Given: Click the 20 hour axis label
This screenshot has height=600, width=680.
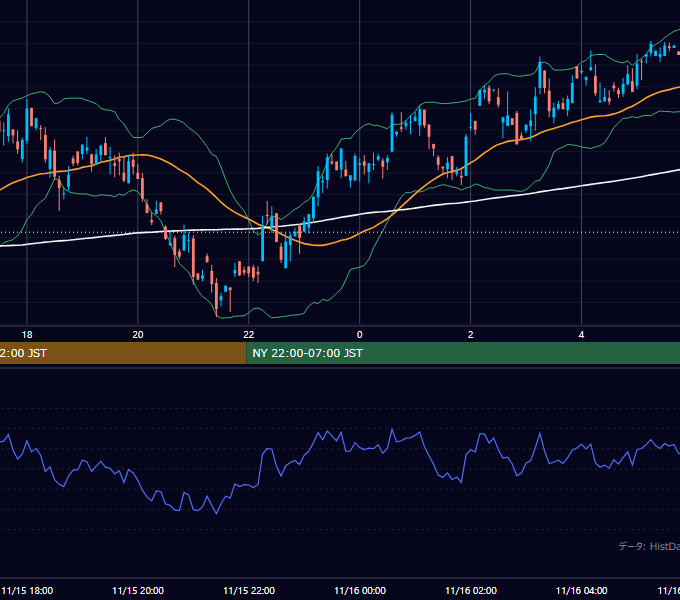Looking at the screenshot, I should coord(137,334).
